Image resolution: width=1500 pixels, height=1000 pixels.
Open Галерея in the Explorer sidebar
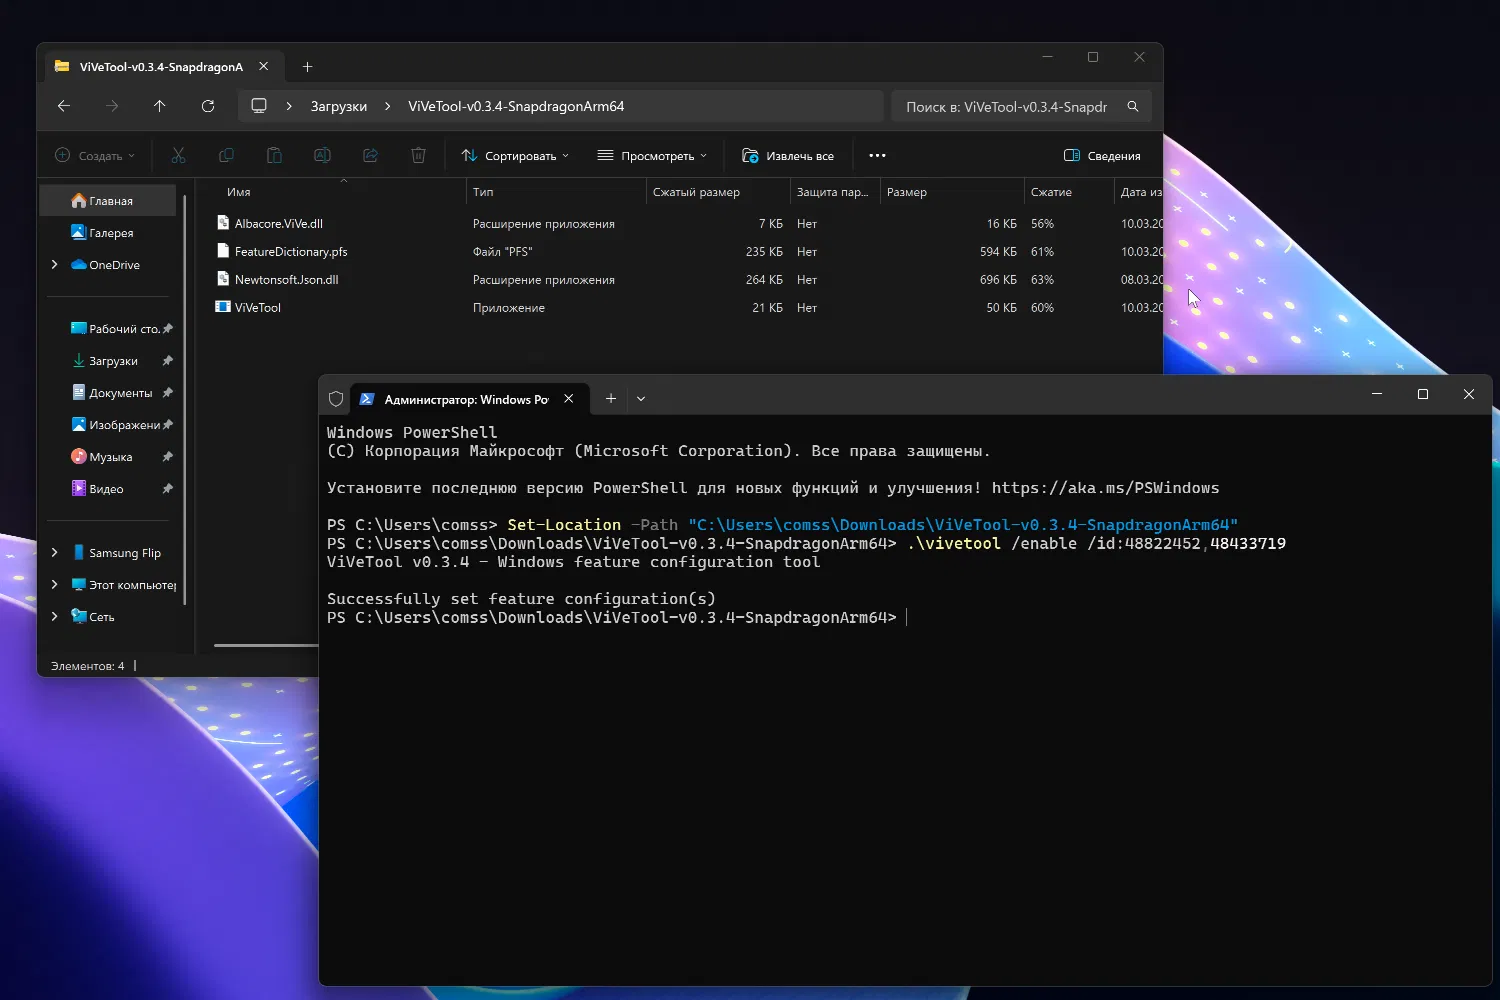coord(110,233)
